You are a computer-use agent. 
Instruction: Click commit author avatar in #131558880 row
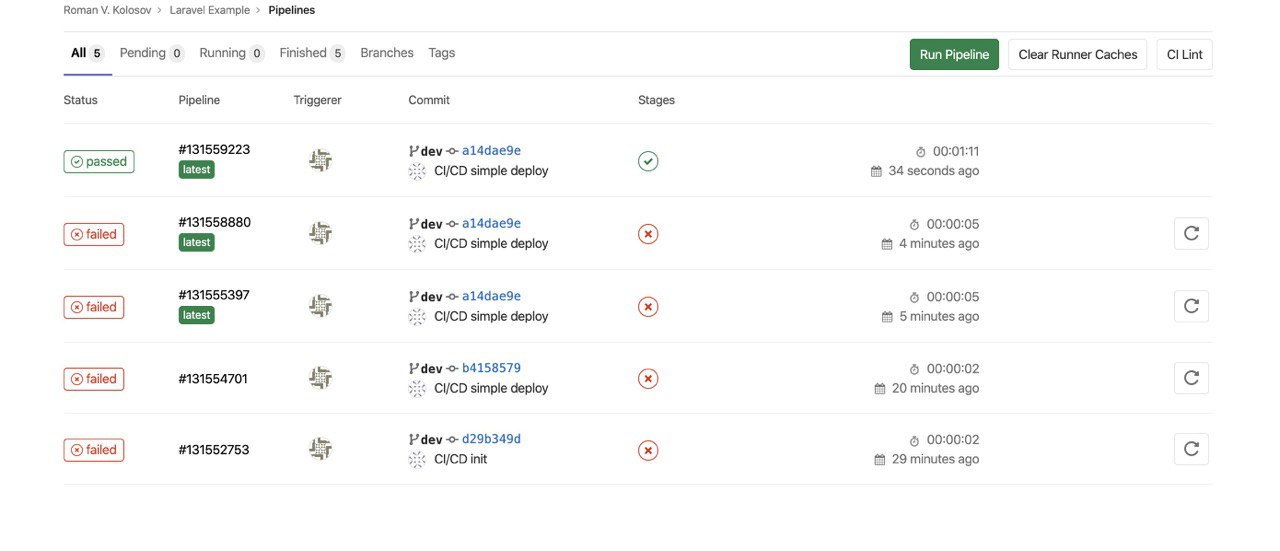pos(417,244)
